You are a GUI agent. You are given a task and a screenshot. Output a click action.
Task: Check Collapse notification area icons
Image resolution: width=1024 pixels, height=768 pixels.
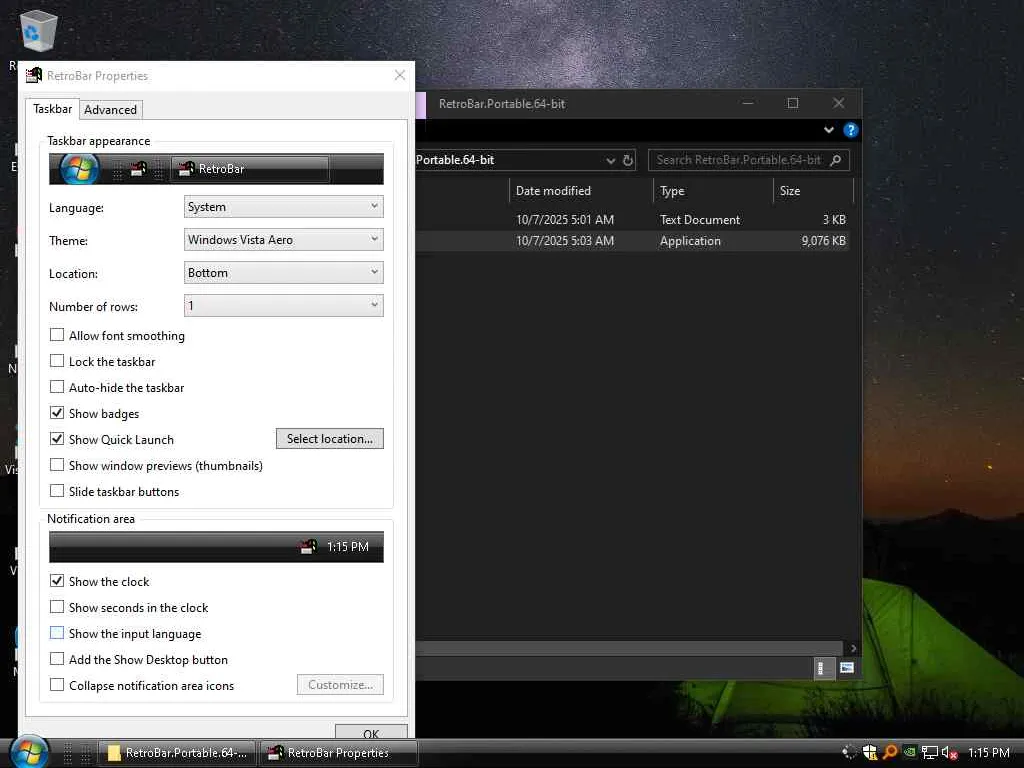pyautogui.click(x=57, y=685)
